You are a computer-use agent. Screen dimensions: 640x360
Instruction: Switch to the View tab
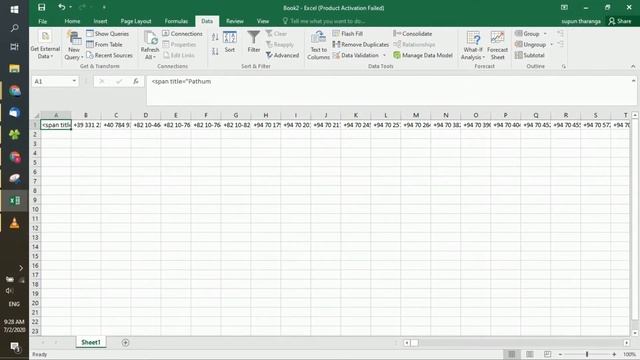[262, 21]
